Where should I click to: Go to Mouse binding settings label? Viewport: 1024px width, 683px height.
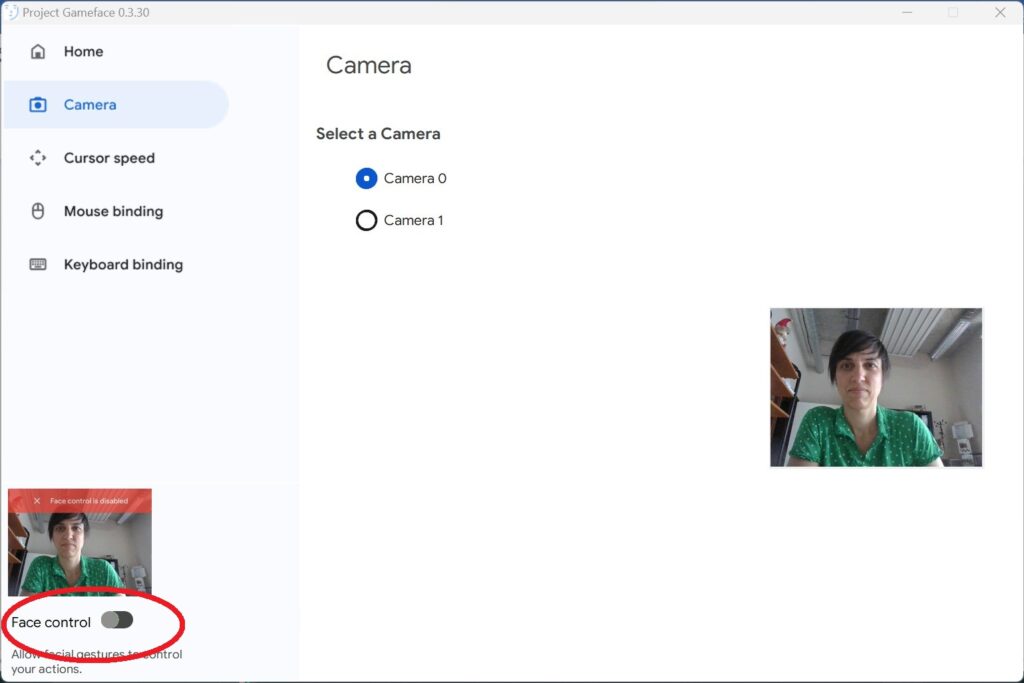tap(113, 211)
